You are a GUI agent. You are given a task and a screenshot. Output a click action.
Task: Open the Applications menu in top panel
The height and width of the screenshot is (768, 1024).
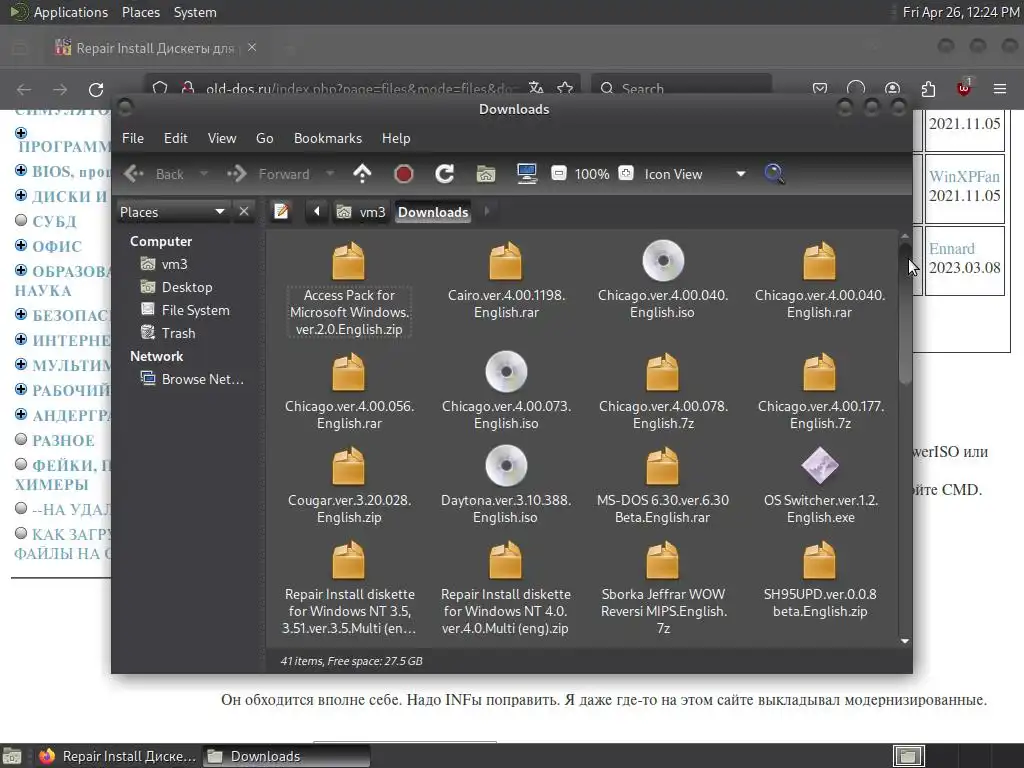[x=60, y=12]
